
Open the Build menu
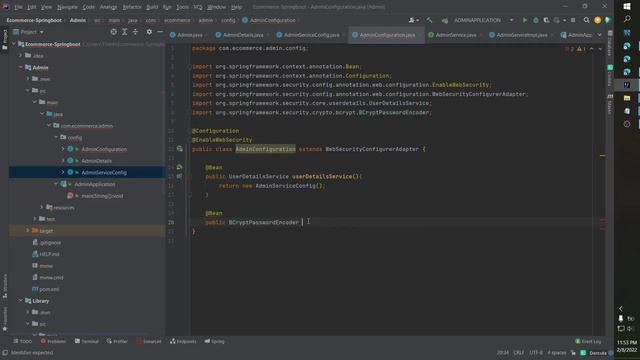(152, 7)
